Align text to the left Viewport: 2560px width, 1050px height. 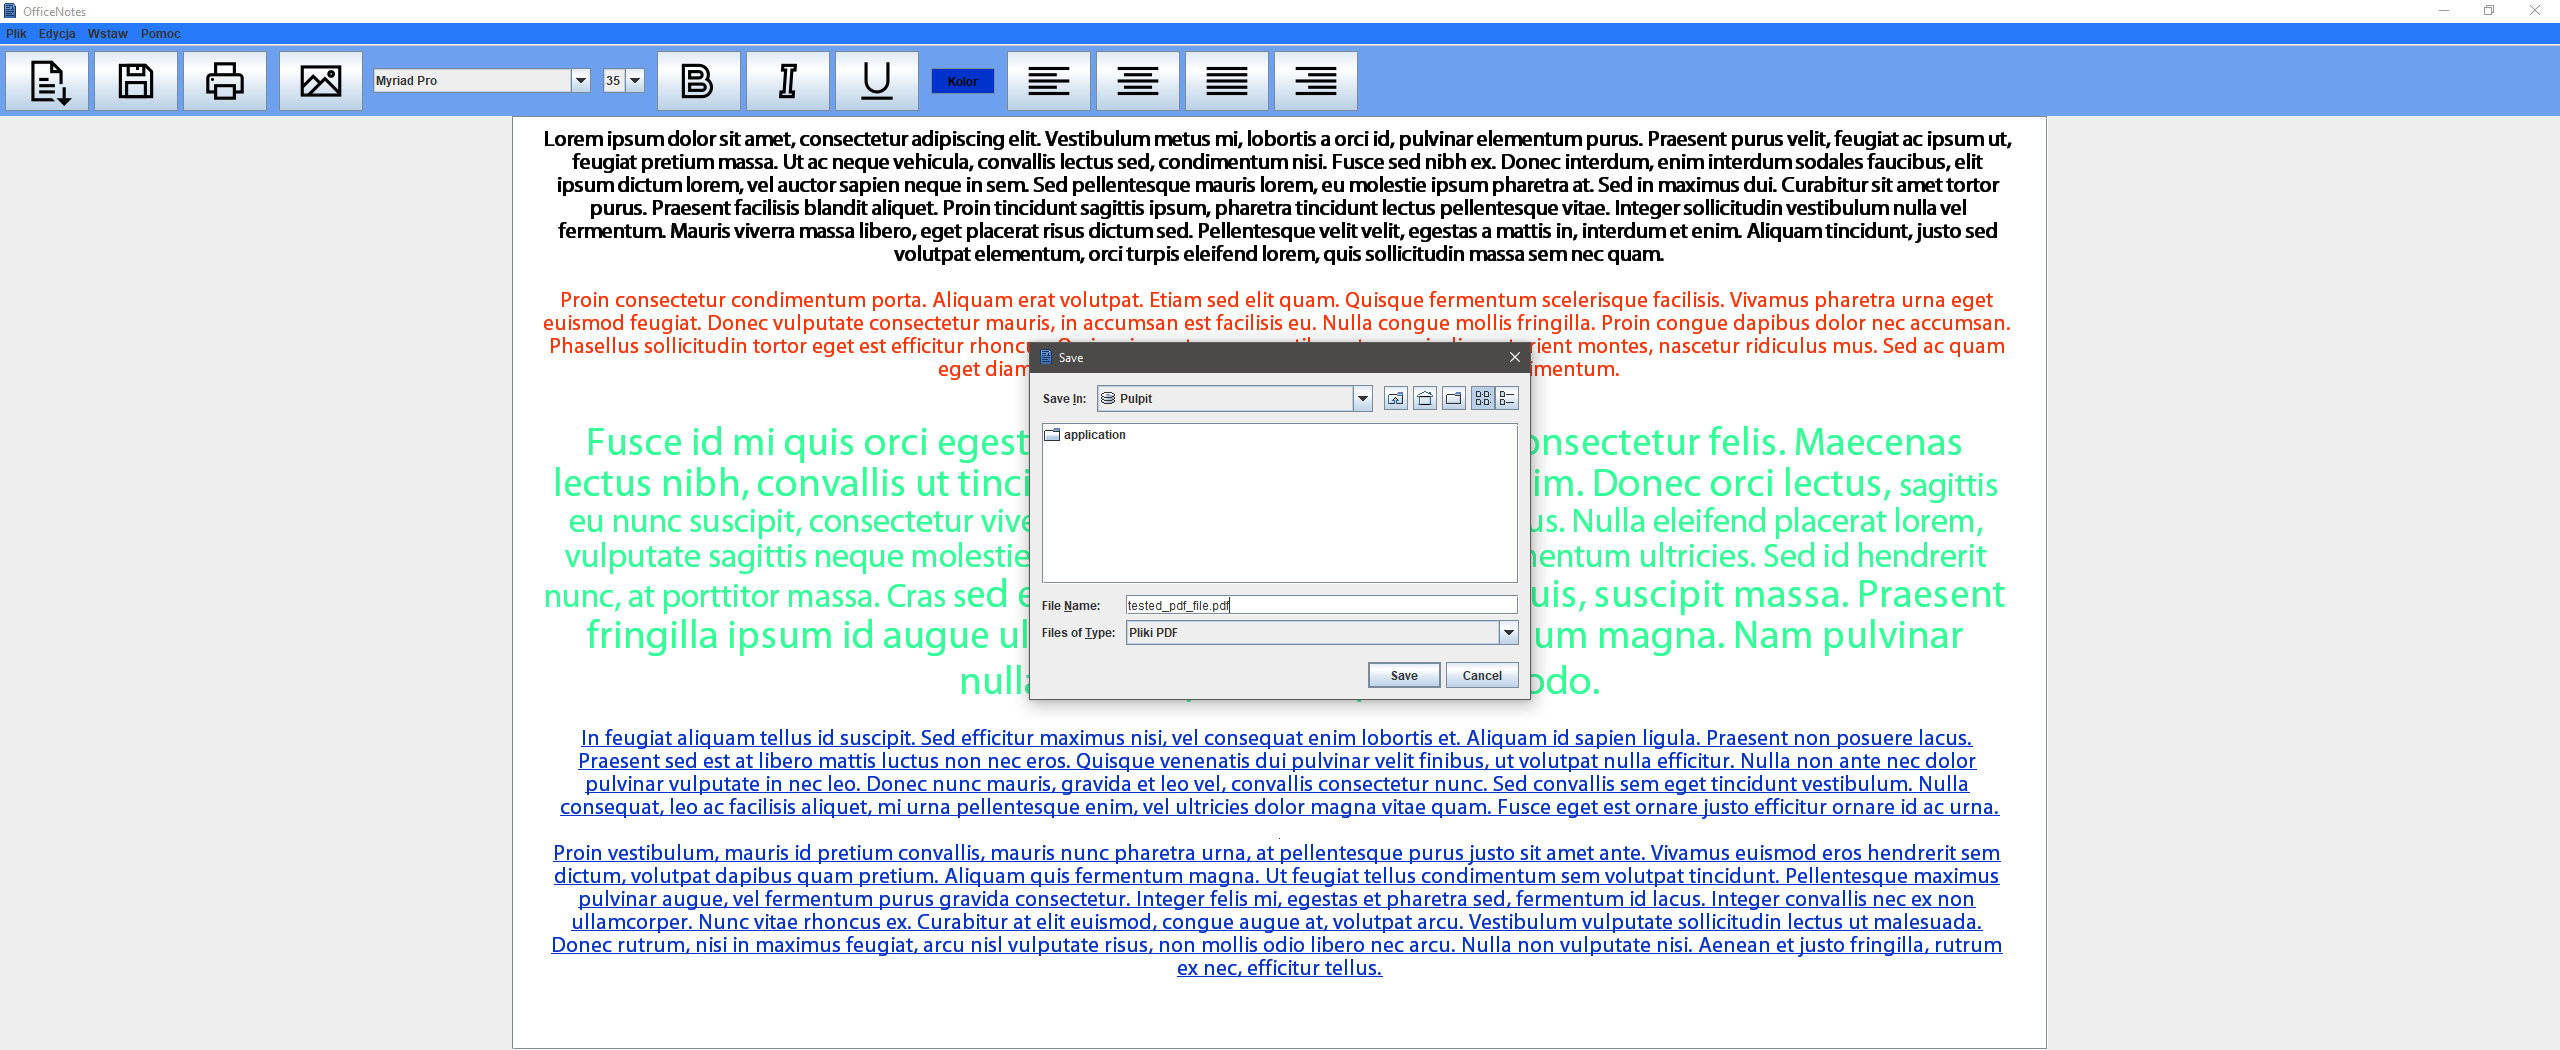[x=1049, y=81]
